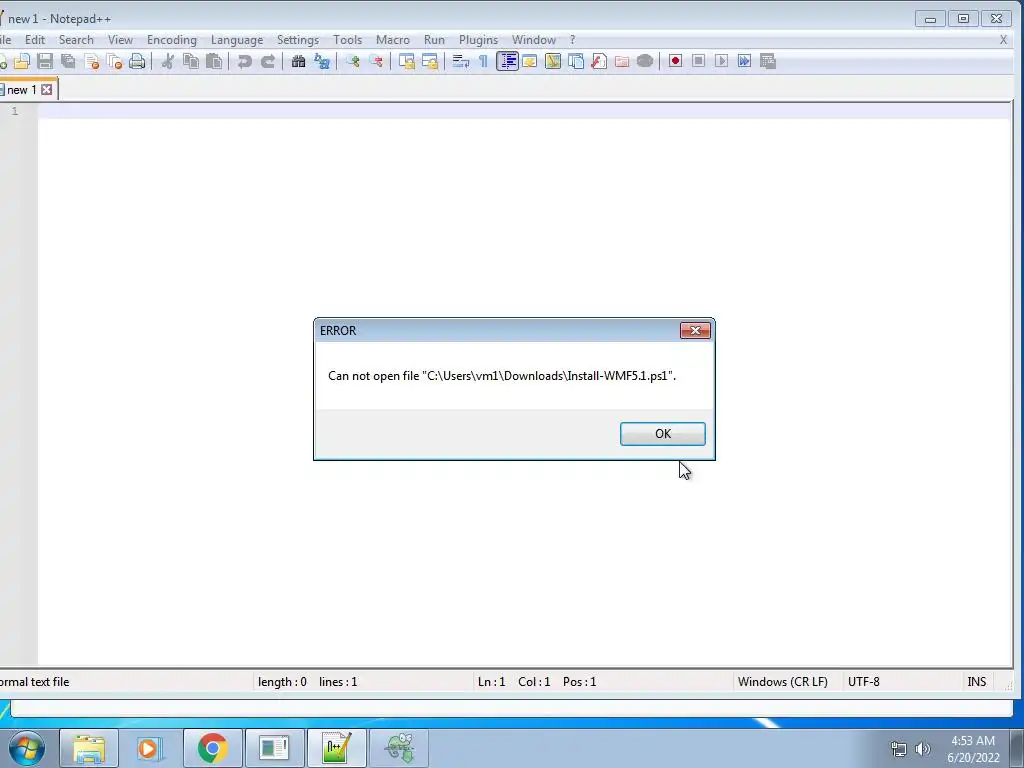
Task: Toggle the Document List panel icon
Action: [576, 61]
